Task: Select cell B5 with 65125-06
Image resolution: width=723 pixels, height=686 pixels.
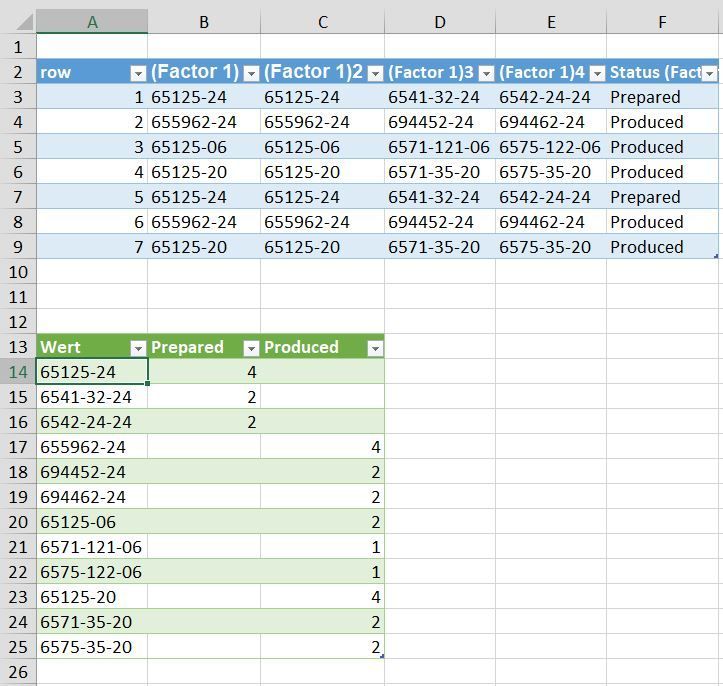Action: pos(204,147)
